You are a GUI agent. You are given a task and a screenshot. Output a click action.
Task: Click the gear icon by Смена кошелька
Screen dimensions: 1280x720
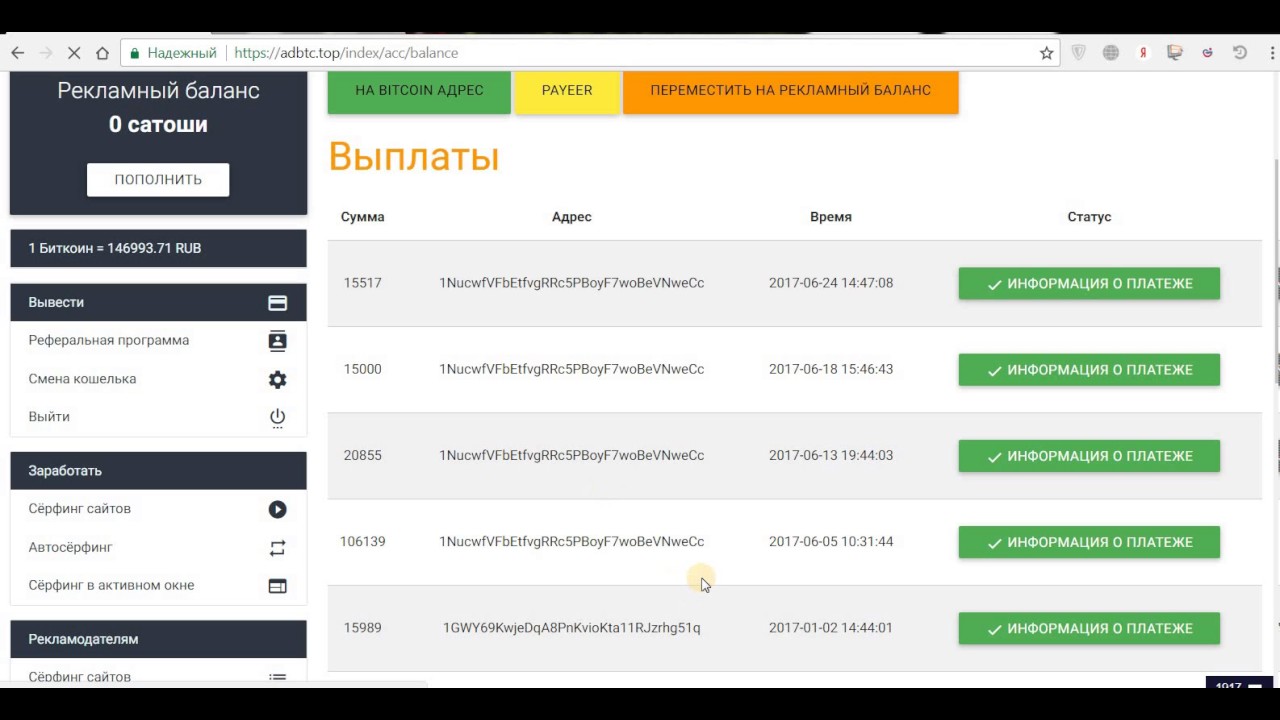pos(278,379)
